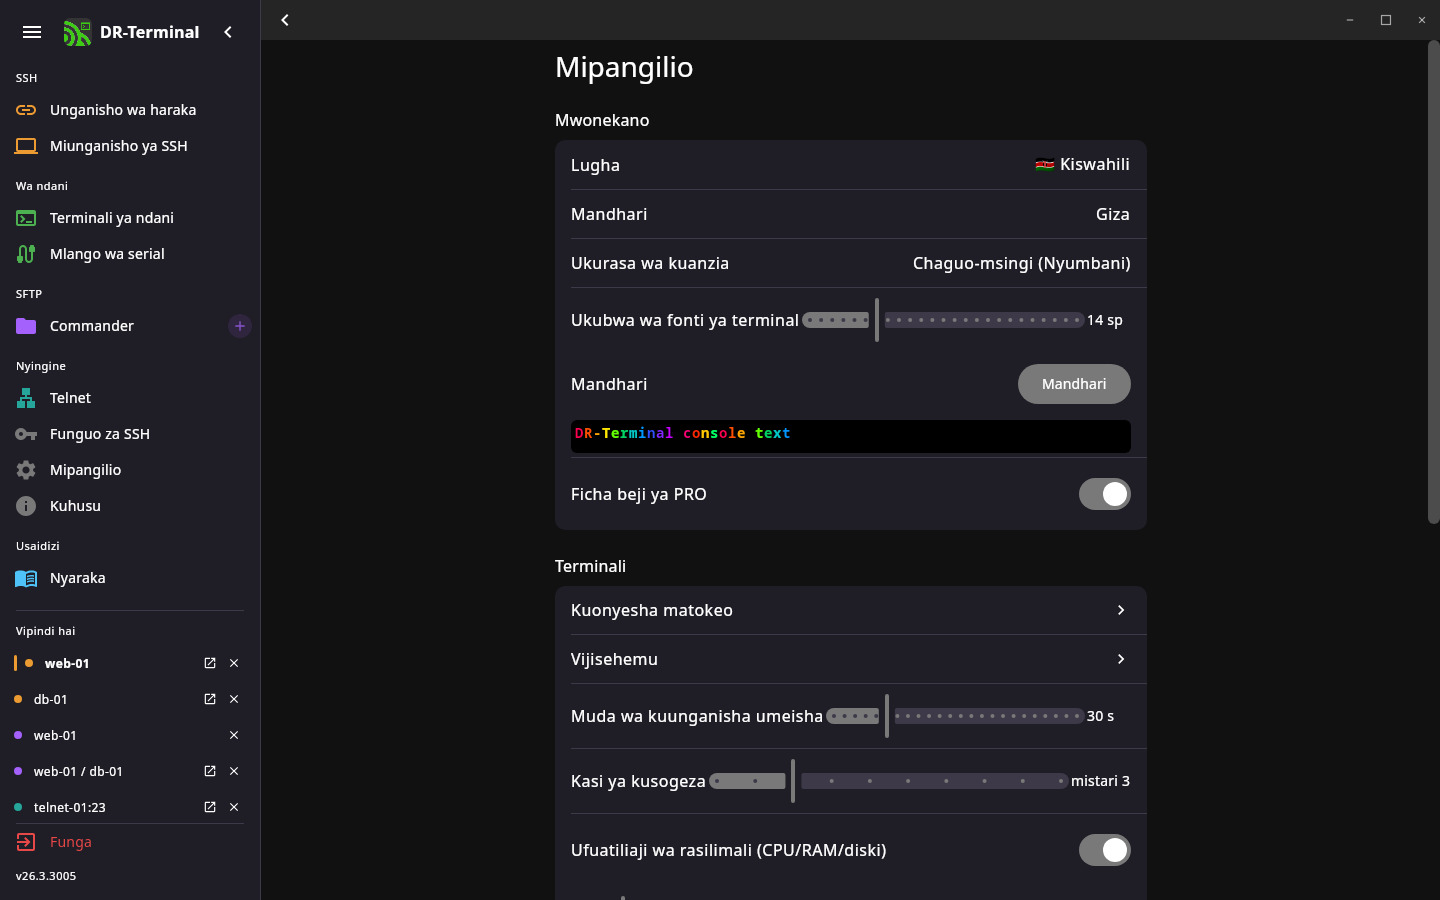Open Nyaraka help documents

pyautogui.click(x=77, y=578)
